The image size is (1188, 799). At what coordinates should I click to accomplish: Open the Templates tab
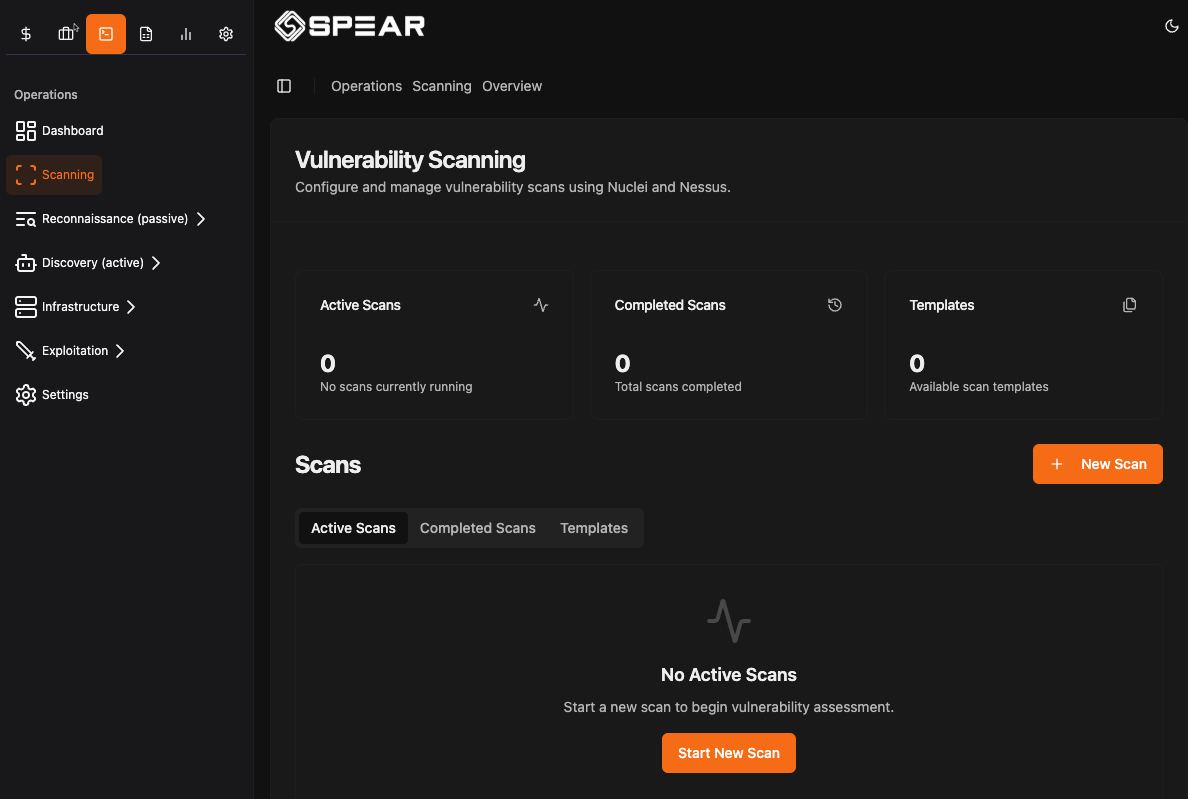click(x=594, y=528)
